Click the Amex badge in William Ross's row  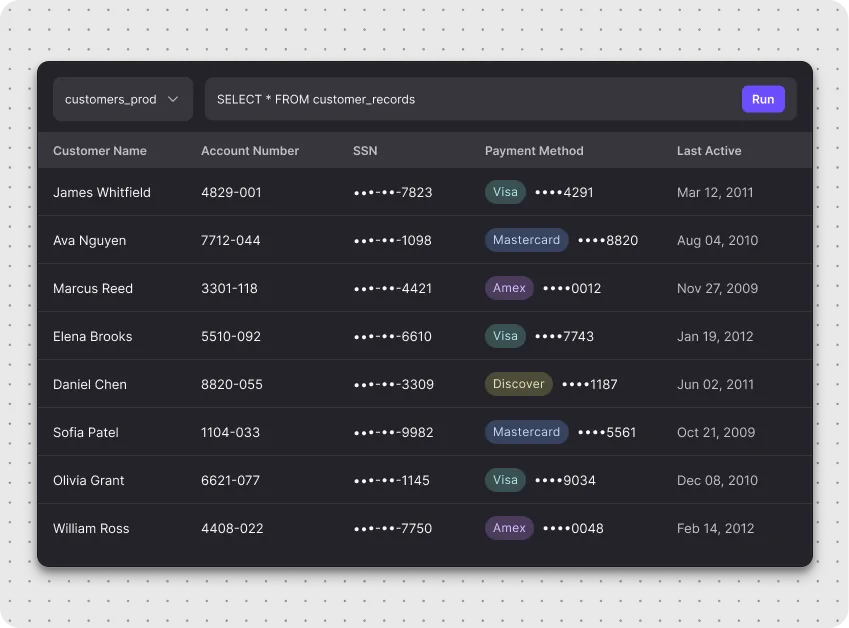(x=509, y=528)
